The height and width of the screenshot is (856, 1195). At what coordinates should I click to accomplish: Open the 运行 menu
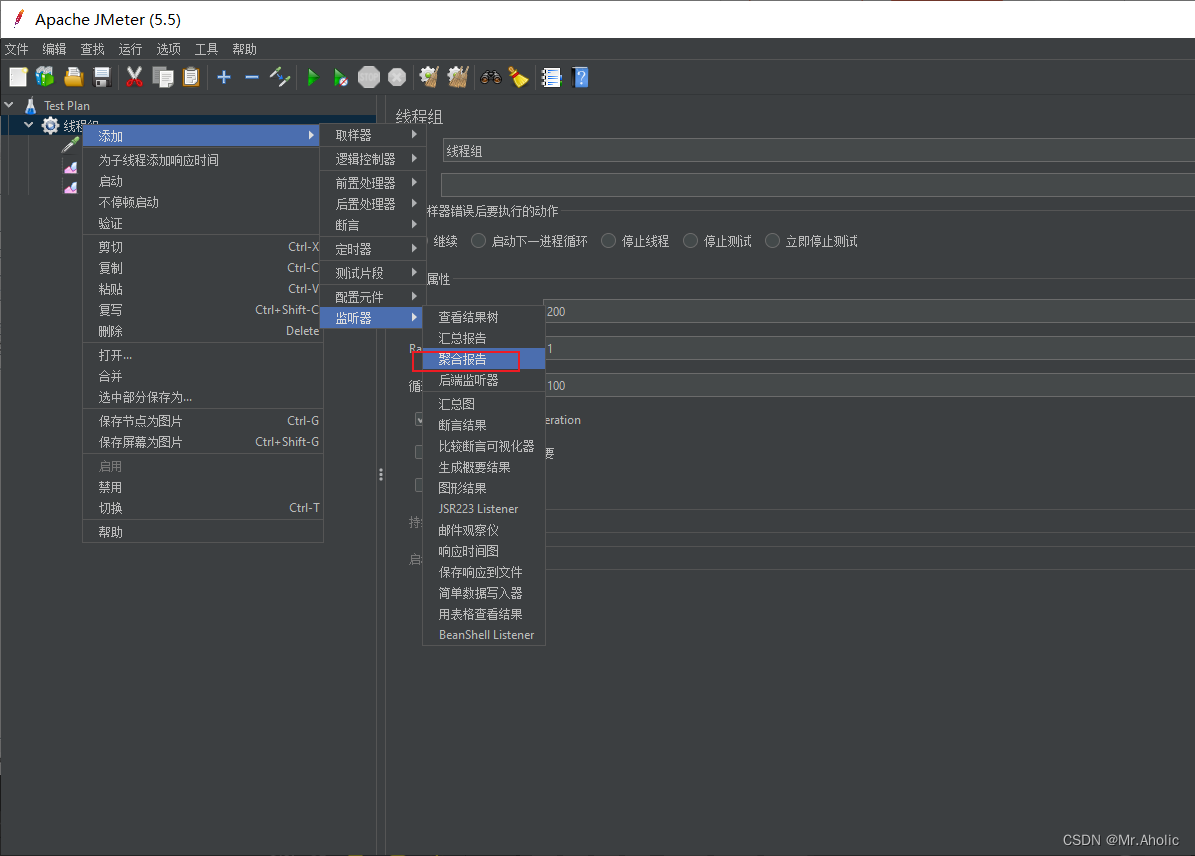[x=130, y=49]
